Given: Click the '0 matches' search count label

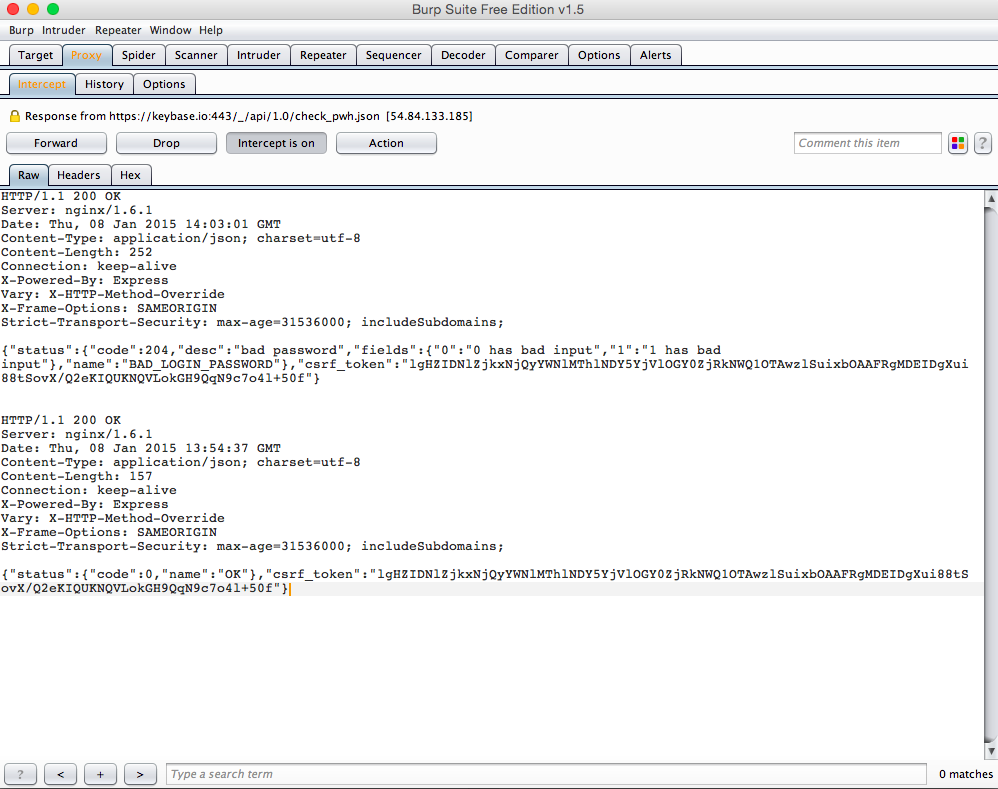Looking at the screenshot, I should pos(966,774).
